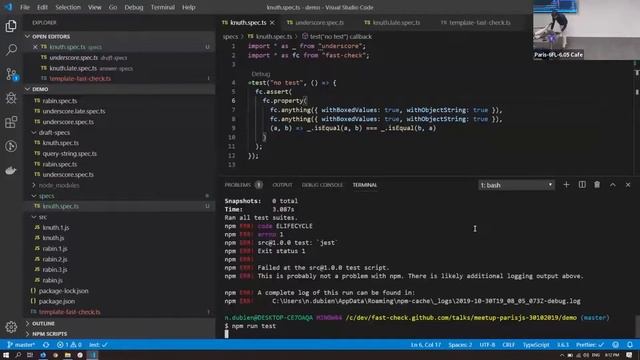The width and height of the screenshot is (640, 360).
Task: Open knuth.1.js in src folder
Action: pos(56,227)
